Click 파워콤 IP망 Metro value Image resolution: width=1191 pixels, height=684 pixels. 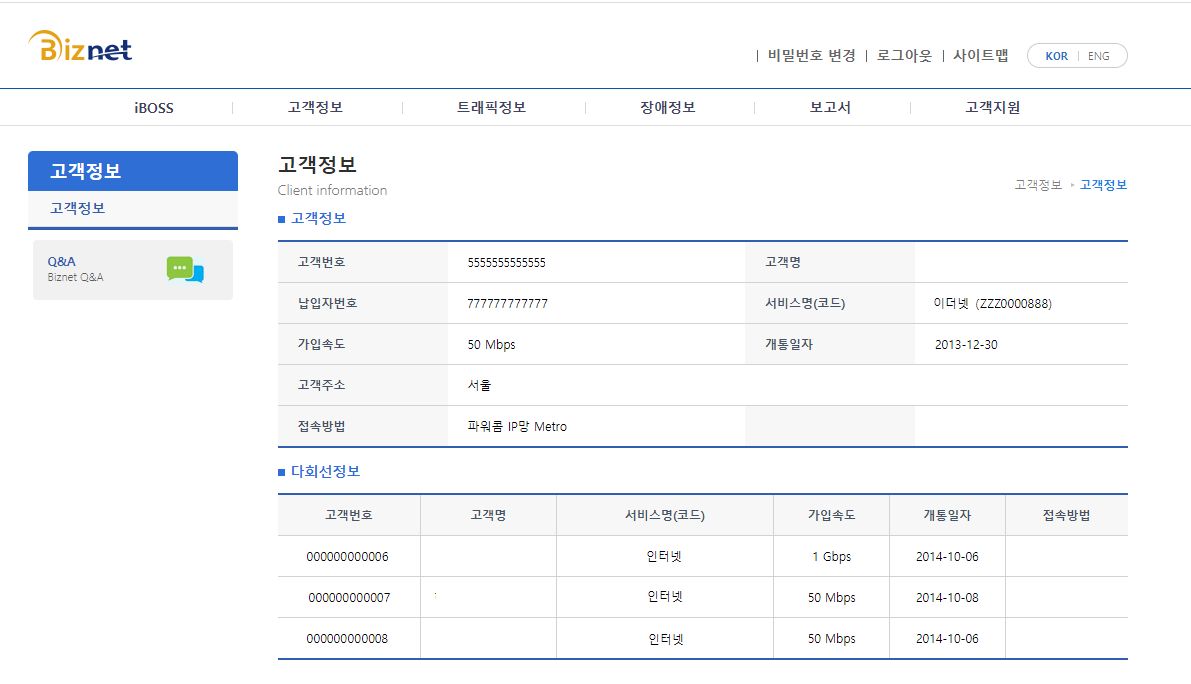[517, 427]
